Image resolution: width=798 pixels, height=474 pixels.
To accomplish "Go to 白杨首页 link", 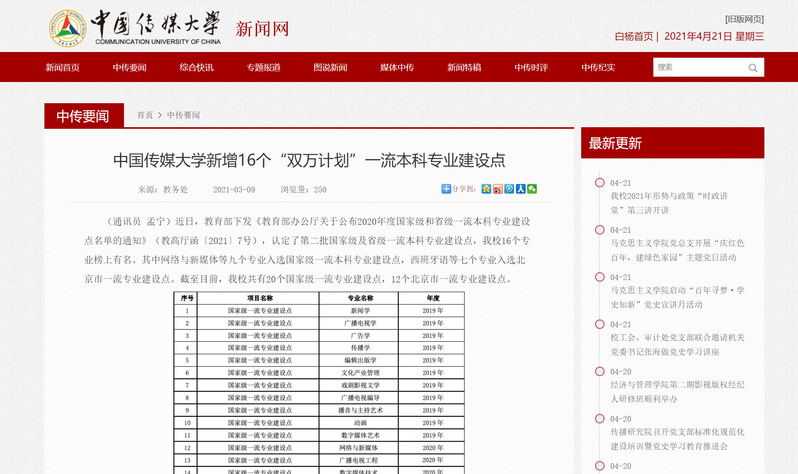I will 633,36.
